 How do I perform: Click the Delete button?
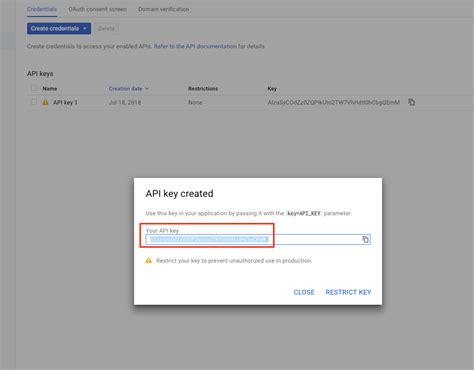point(106,29)
